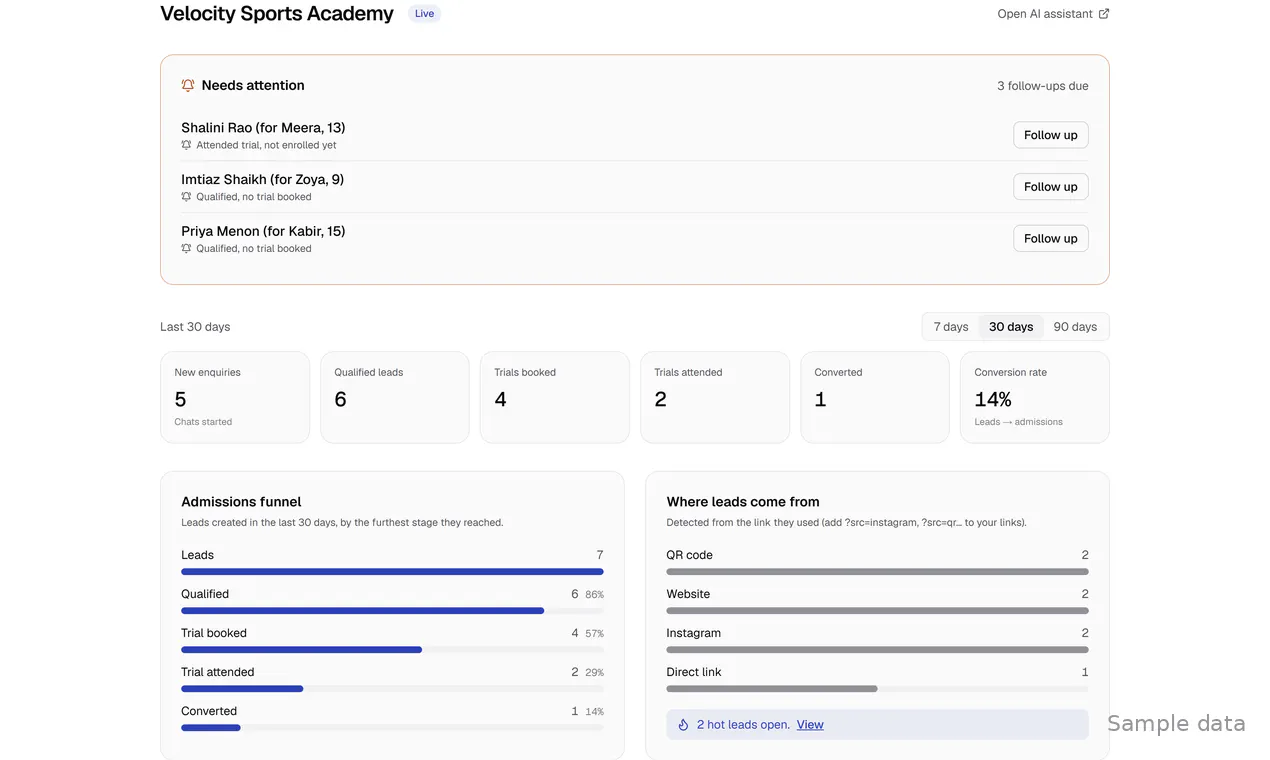Viewport: 1270px width, 760px height.
Task: Follow up with Priya Menon
Action: click(1051, 239)
